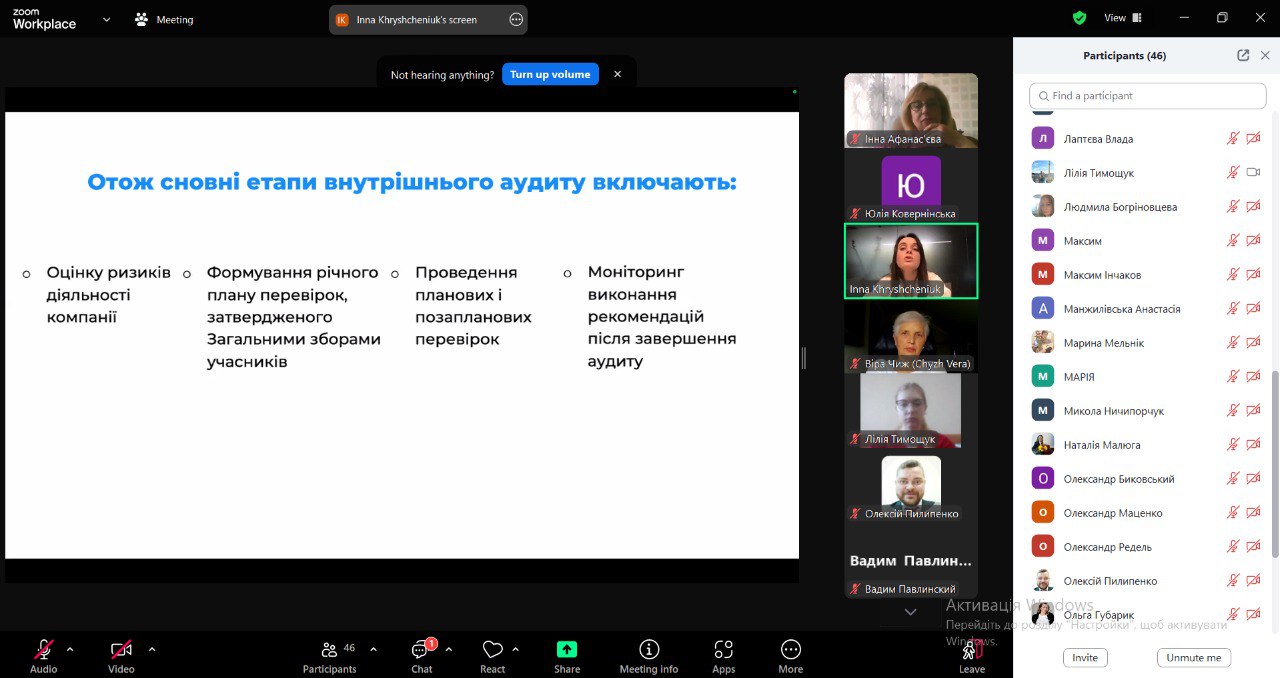Open the Meeting tab

pos(165,19)
